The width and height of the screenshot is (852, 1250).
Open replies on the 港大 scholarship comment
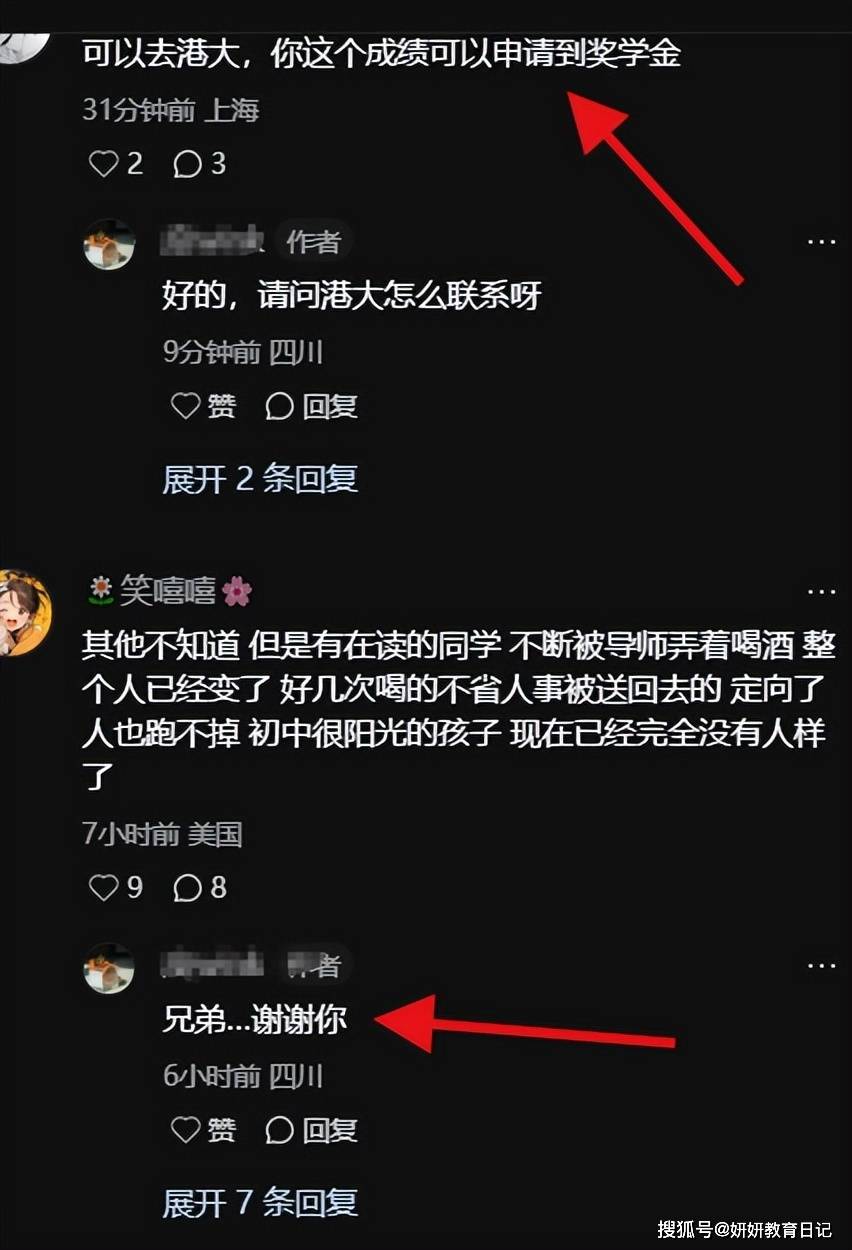[200, 163]
